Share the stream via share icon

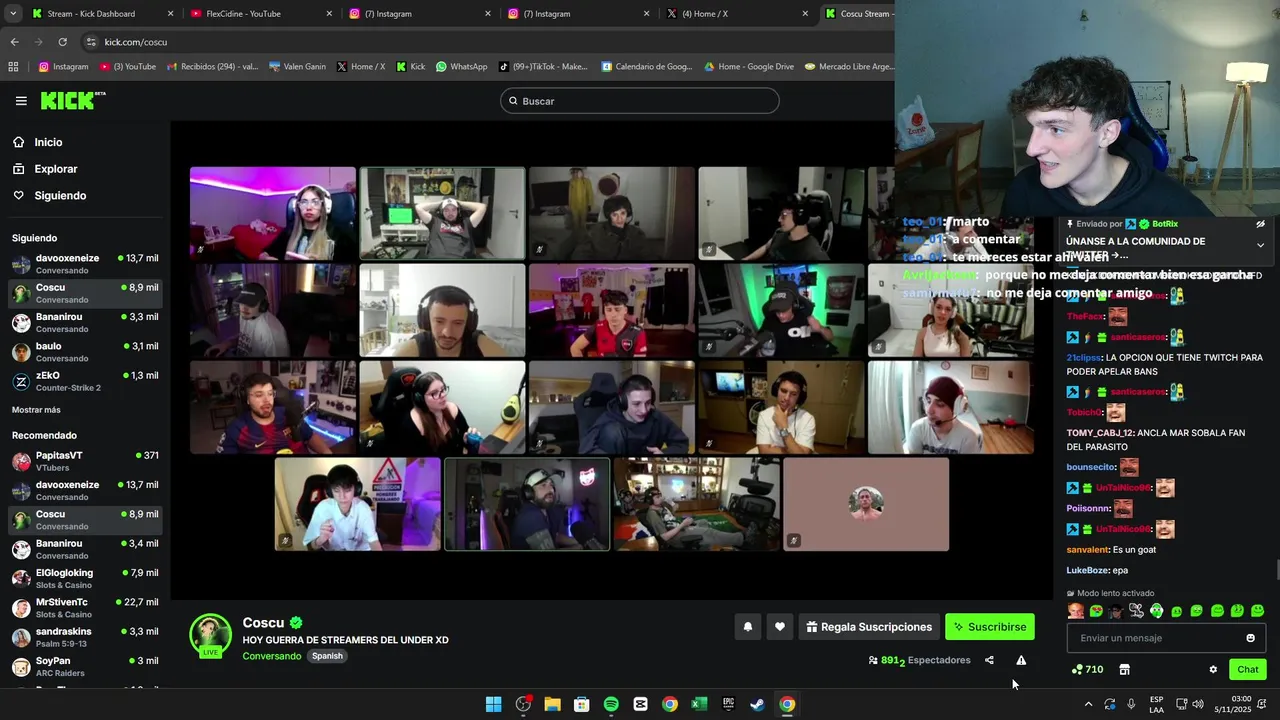coord(989,660)
